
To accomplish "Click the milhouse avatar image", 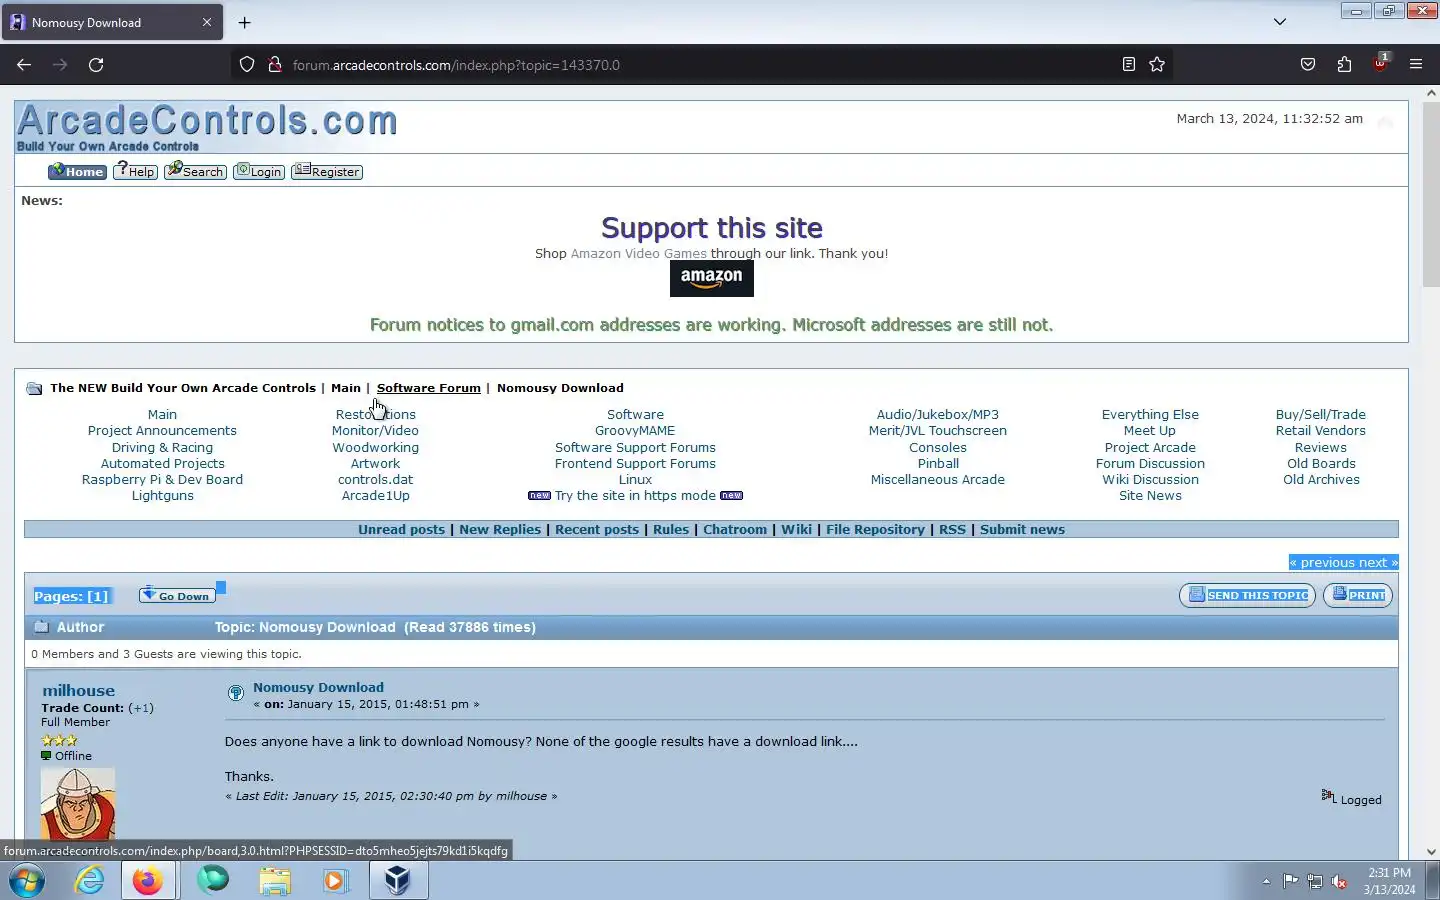I will click(x=78, y=803).
